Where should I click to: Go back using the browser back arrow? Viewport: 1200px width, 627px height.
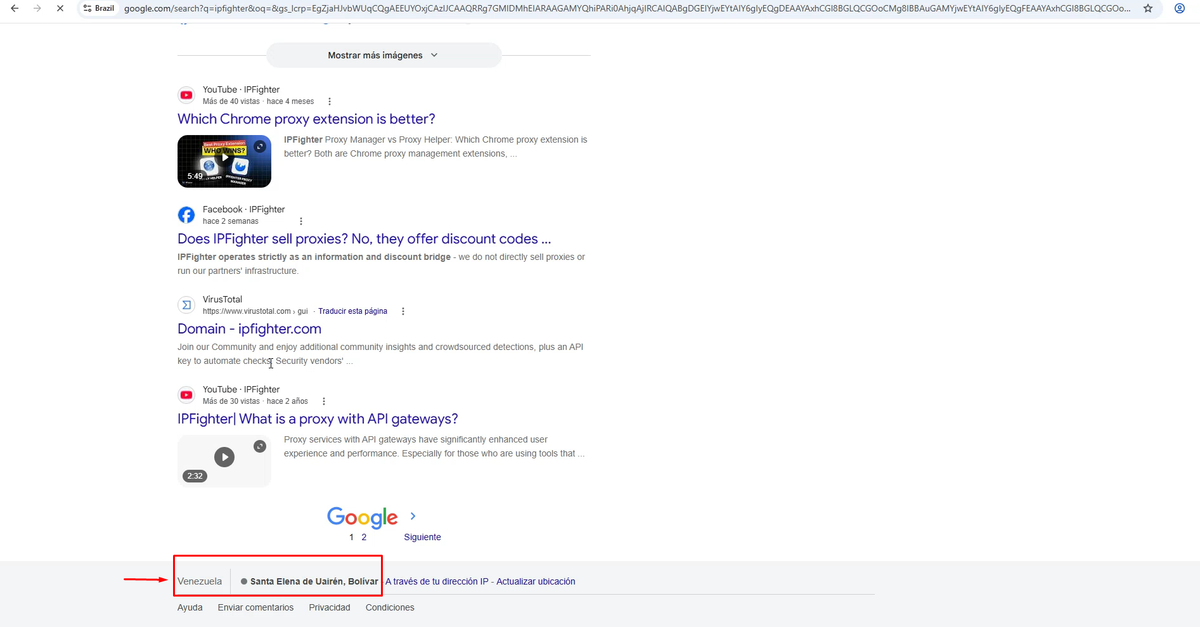(13, 8)
